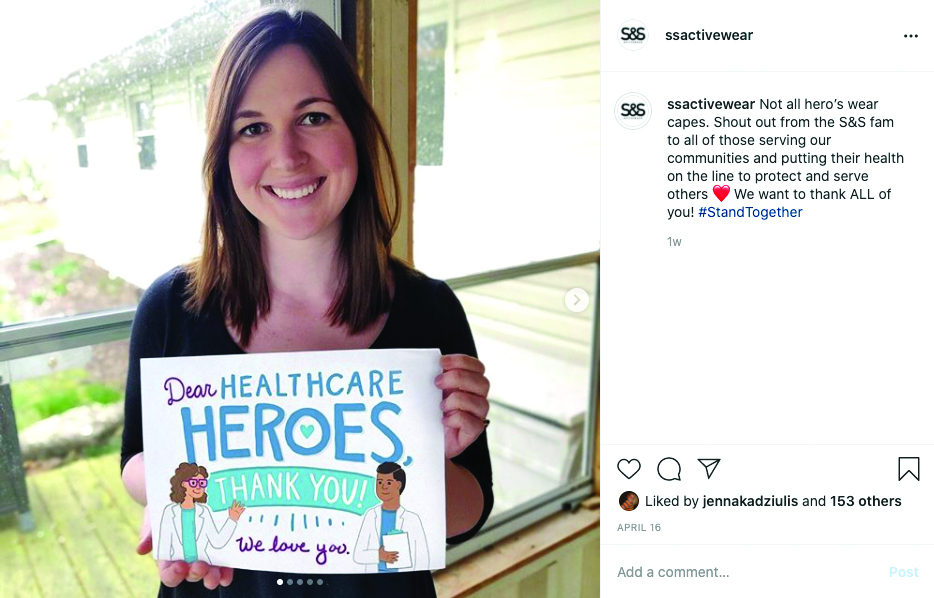This screenshot has width=934, height=598.
Task: Share the post via paper plane icon
Action: pos(709,468)
